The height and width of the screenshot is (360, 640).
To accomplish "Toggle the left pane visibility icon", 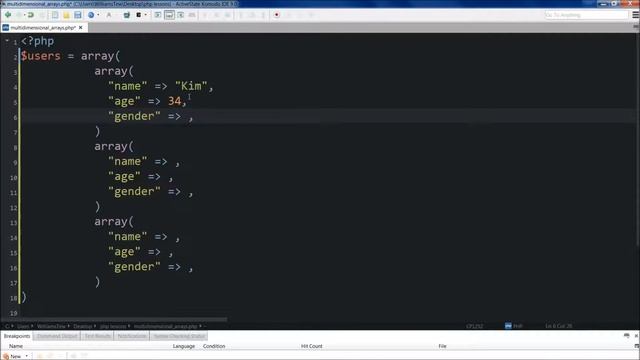I will pyautogui.click(x=158, y=15).
